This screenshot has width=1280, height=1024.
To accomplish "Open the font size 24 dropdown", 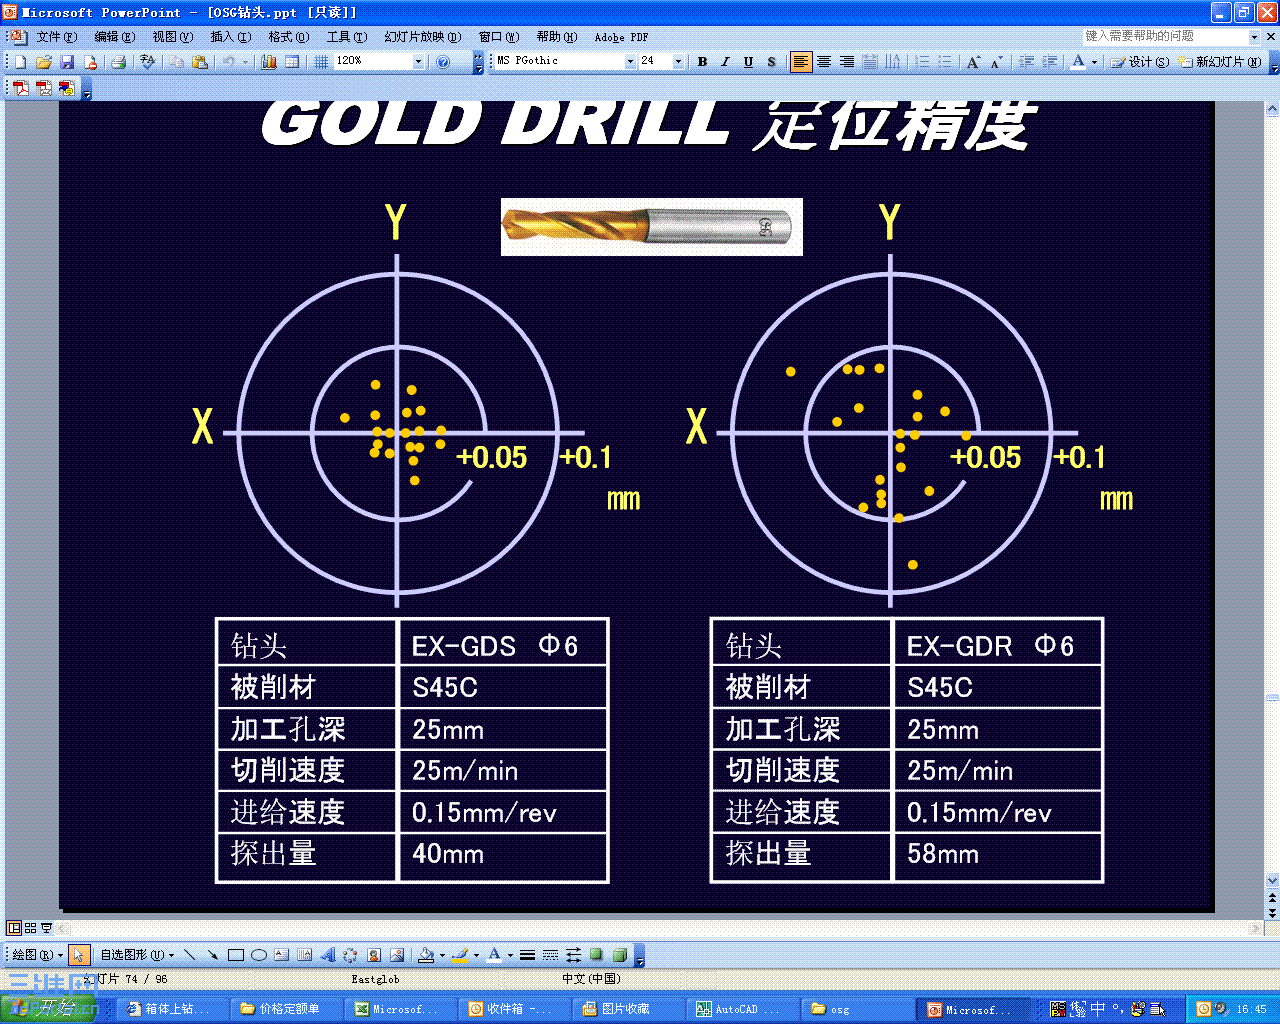I will pos(678,62).
